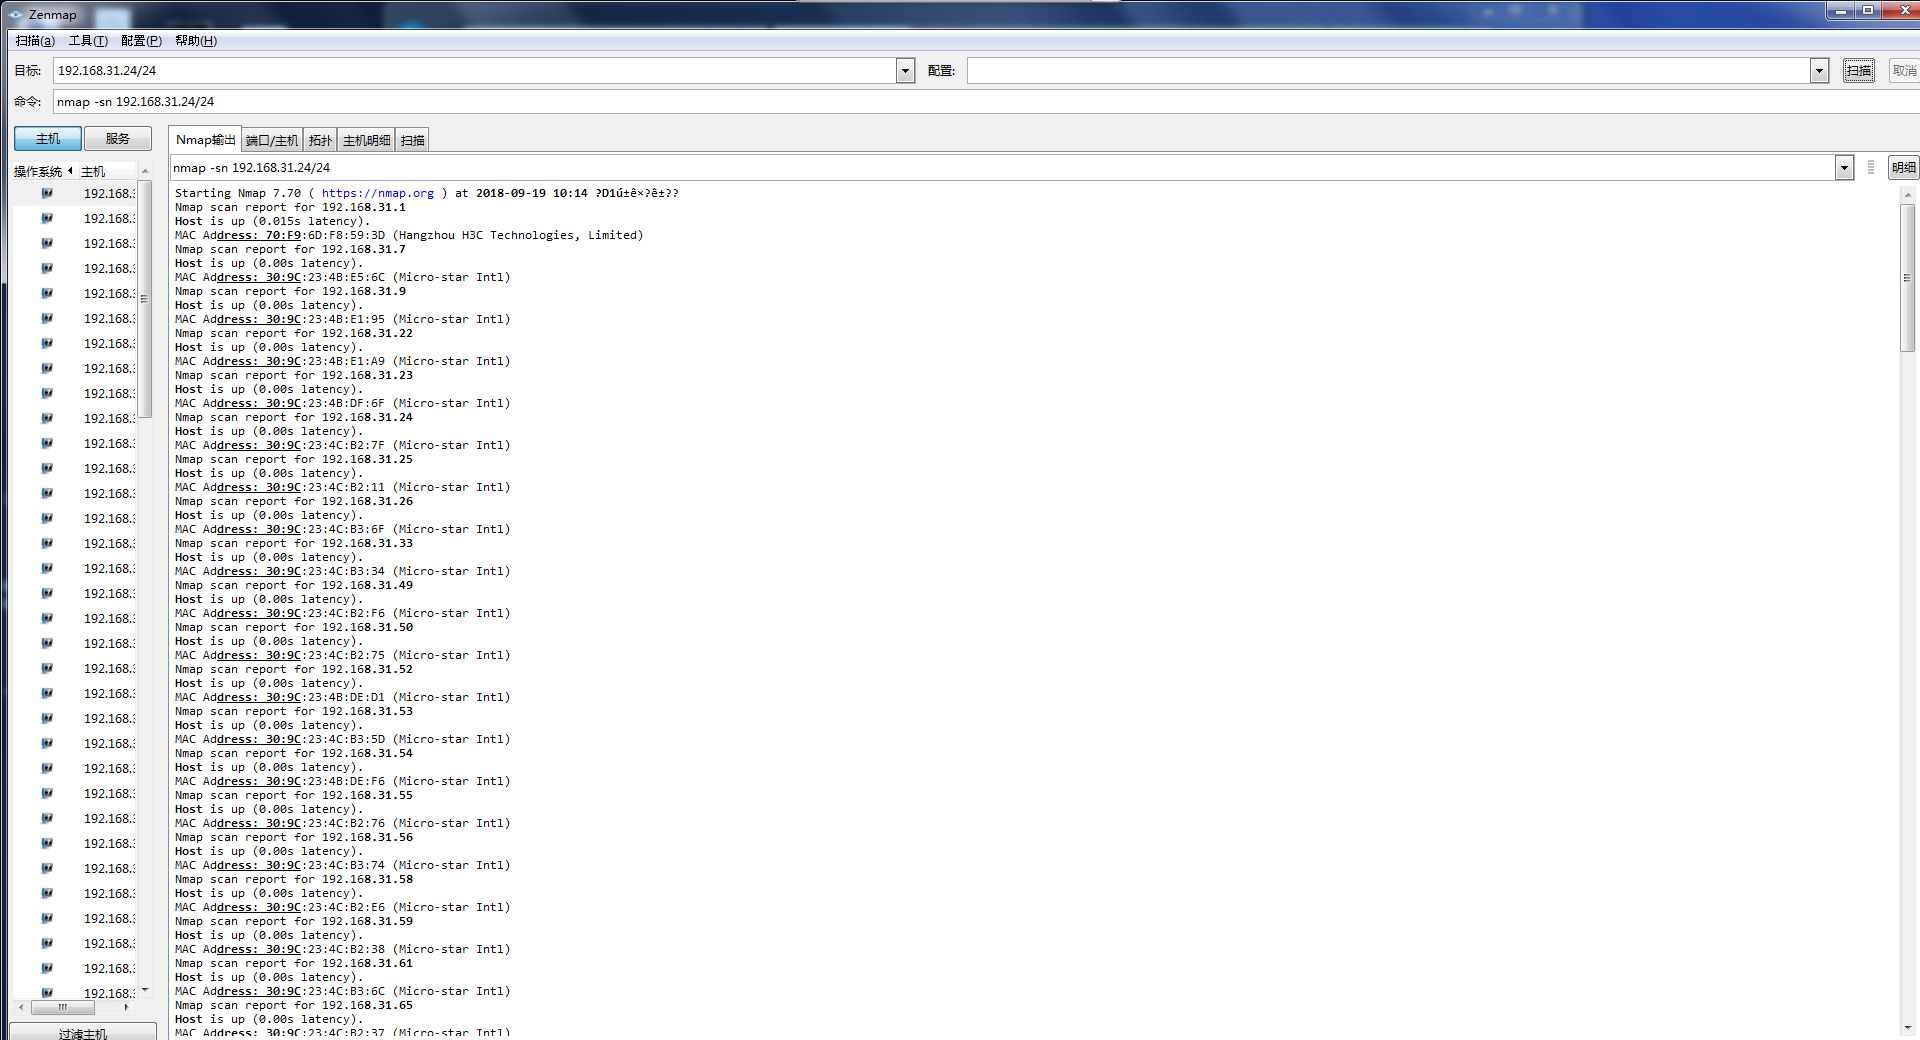Click the 明细 details button
The image size is (1920, 1040).
(x=1903, y=168)
